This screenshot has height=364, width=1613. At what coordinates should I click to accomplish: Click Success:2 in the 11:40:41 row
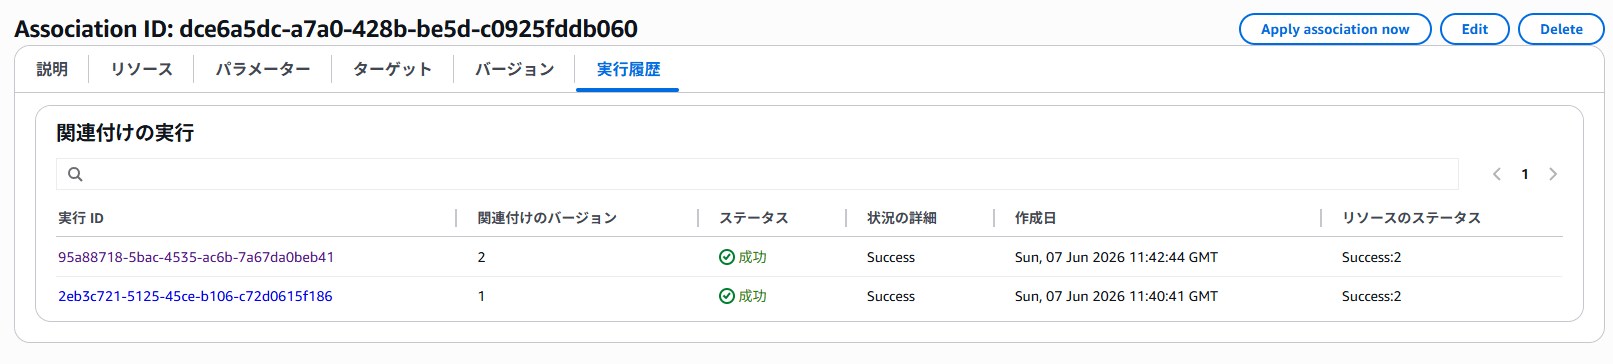(x=1371, y=296)
